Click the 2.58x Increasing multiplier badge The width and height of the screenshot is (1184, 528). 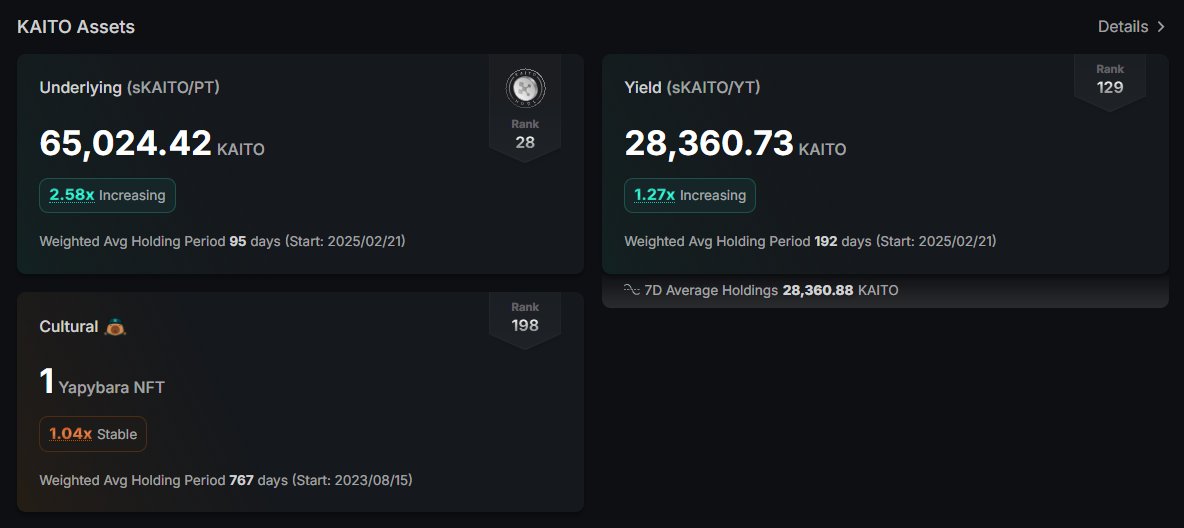[107, 195]
